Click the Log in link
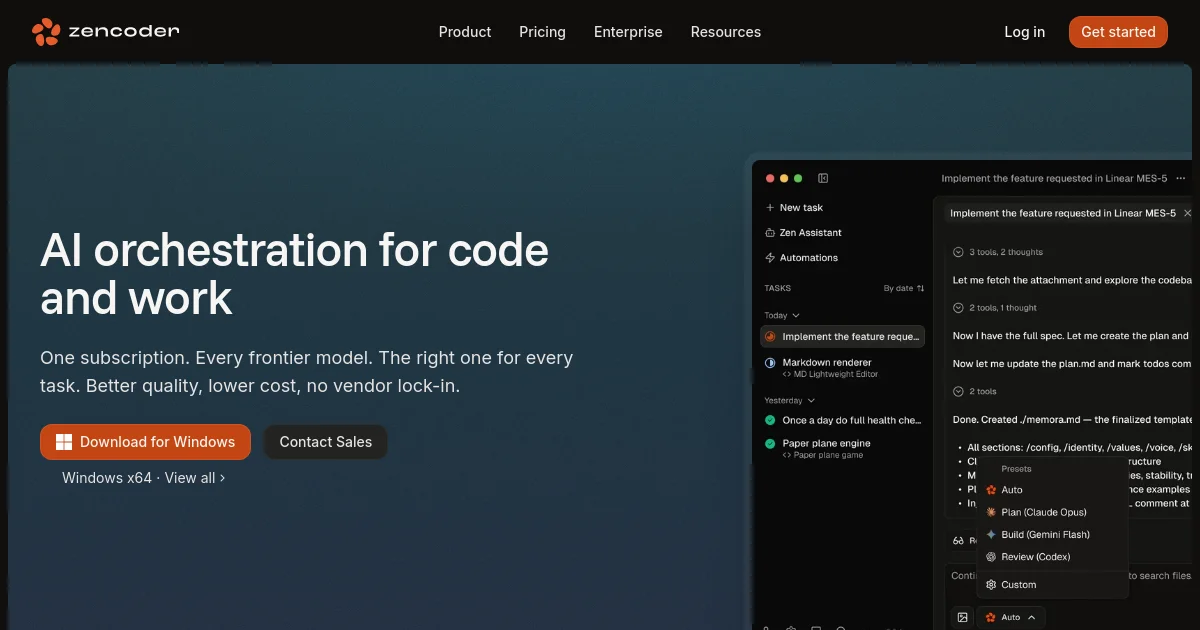The width and height of the screenshot is (1200, 630). point(1025,32)
